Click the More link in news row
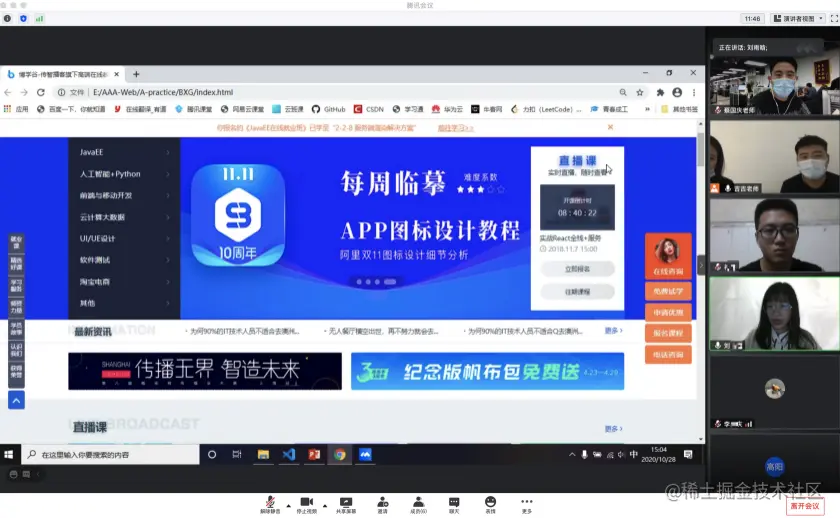Viewport: 840px width, 518px height. pos(613,331)
